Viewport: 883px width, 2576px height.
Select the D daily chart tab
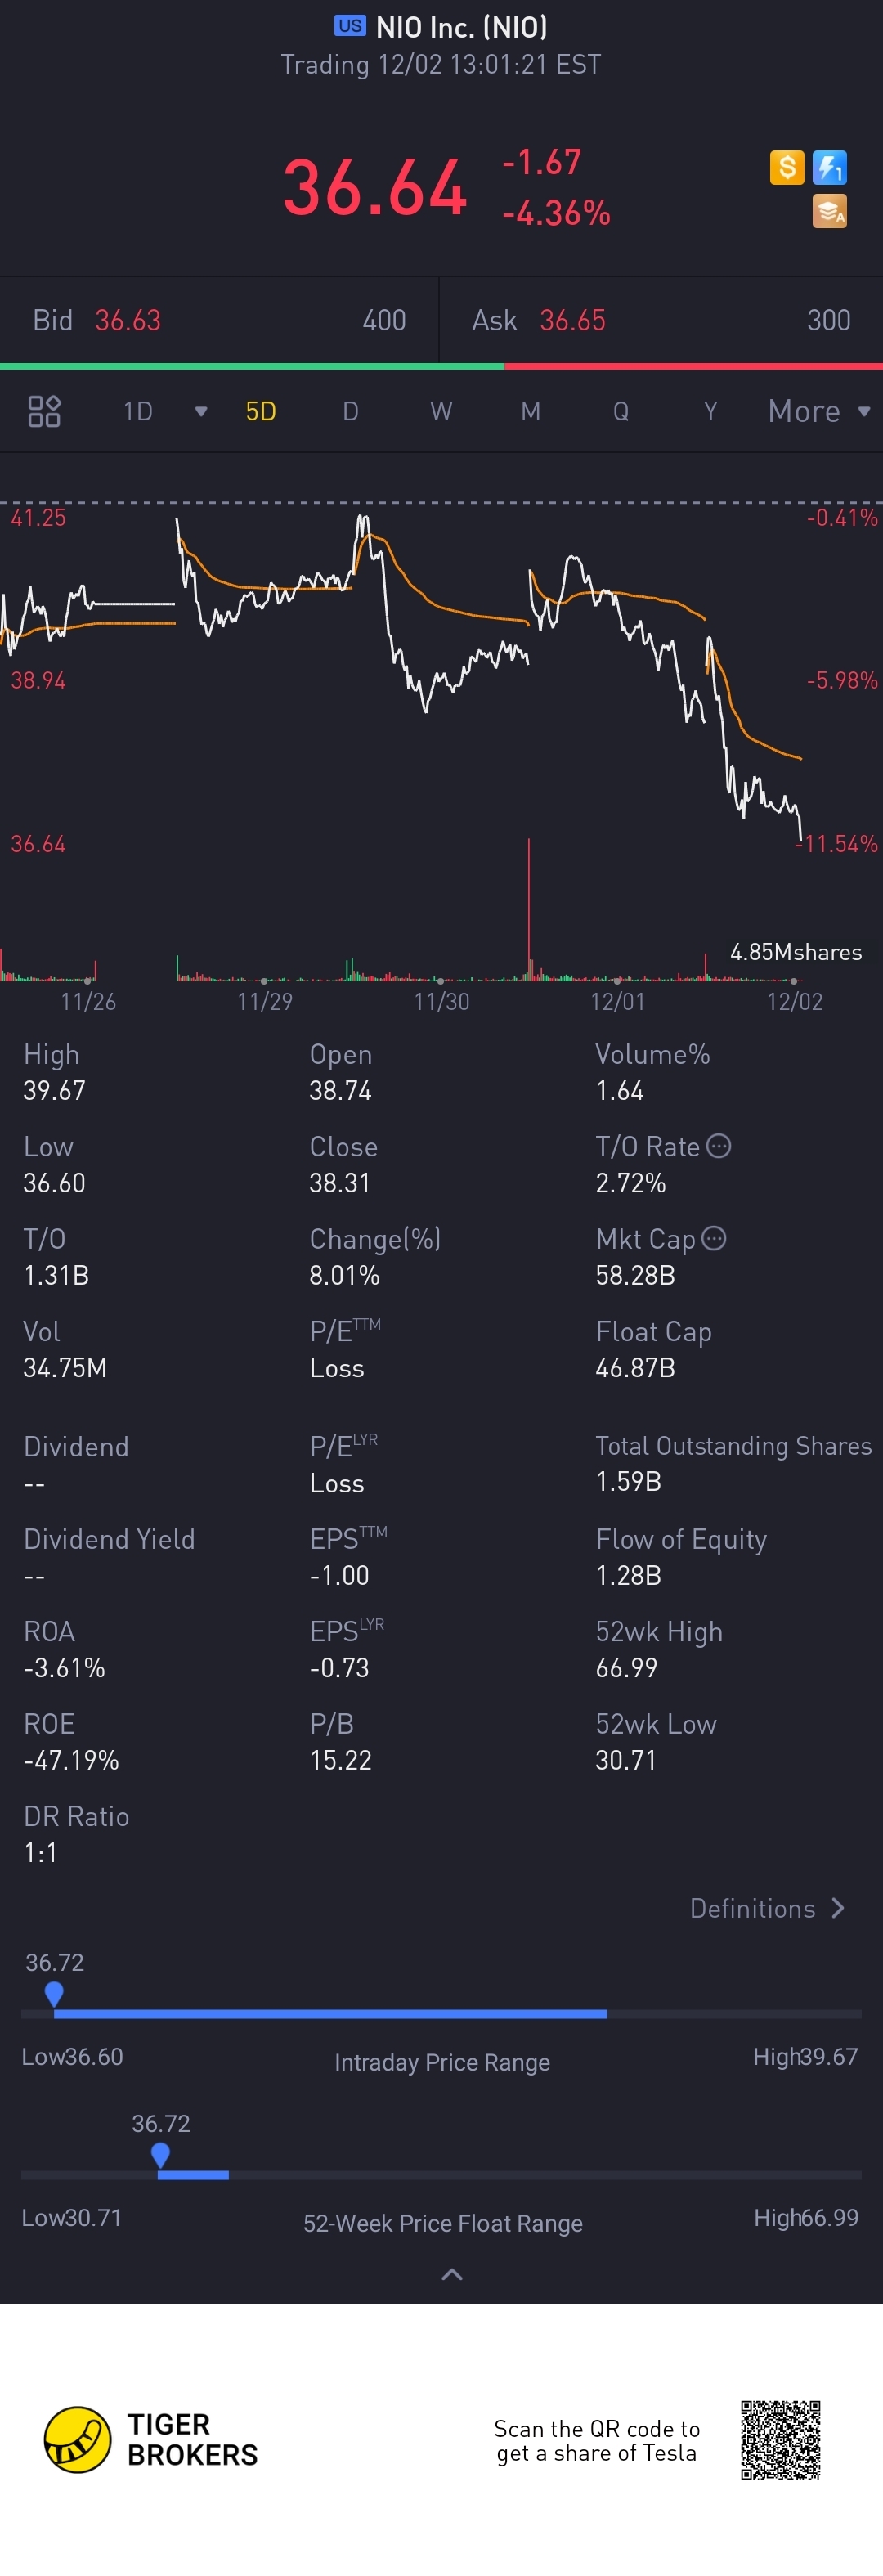[350, 411]
